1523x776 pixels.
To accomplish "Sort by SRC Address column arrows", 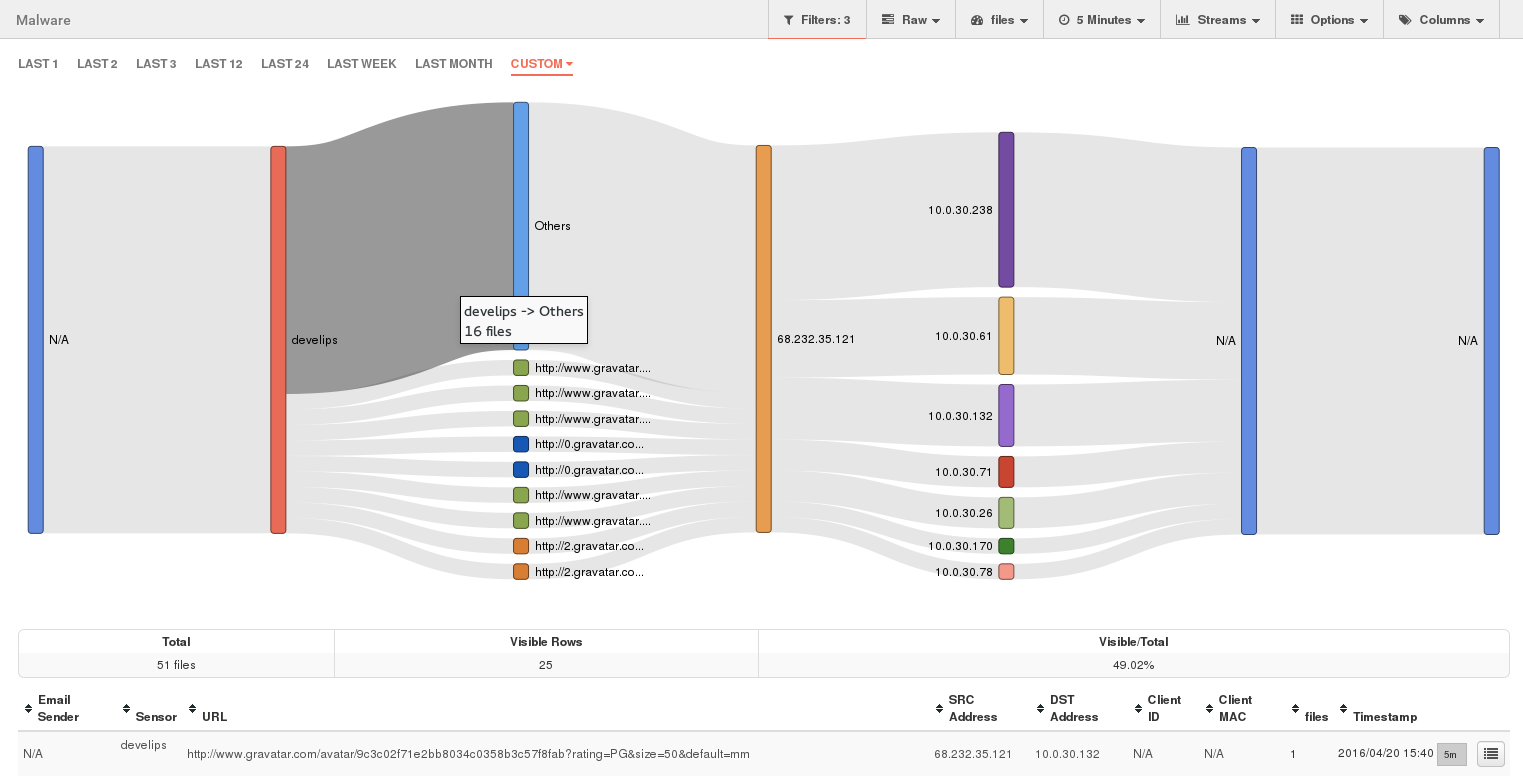I will (939, 708).
